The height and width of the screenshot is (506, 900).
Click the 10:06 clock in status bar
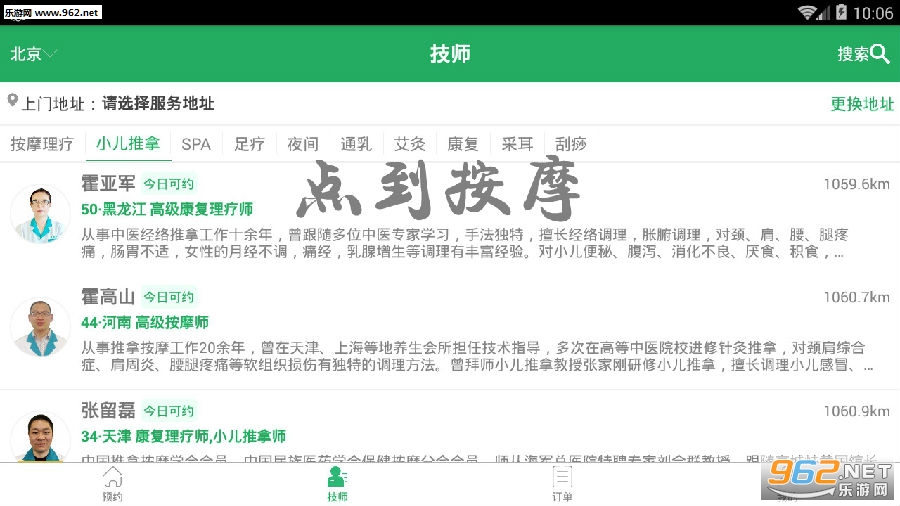point(872,13)
